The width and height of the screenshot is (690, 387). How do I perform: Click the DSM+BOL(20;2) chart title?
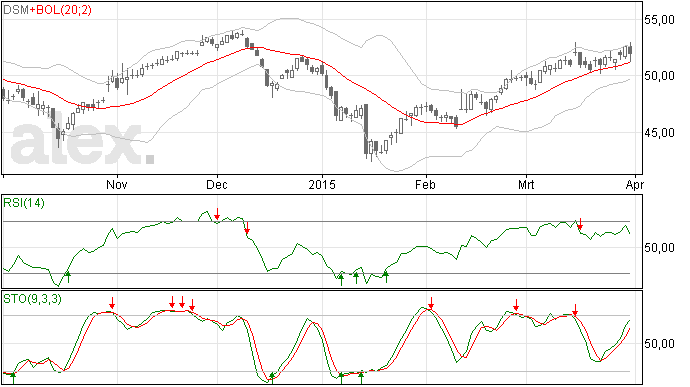pos(48,10)
